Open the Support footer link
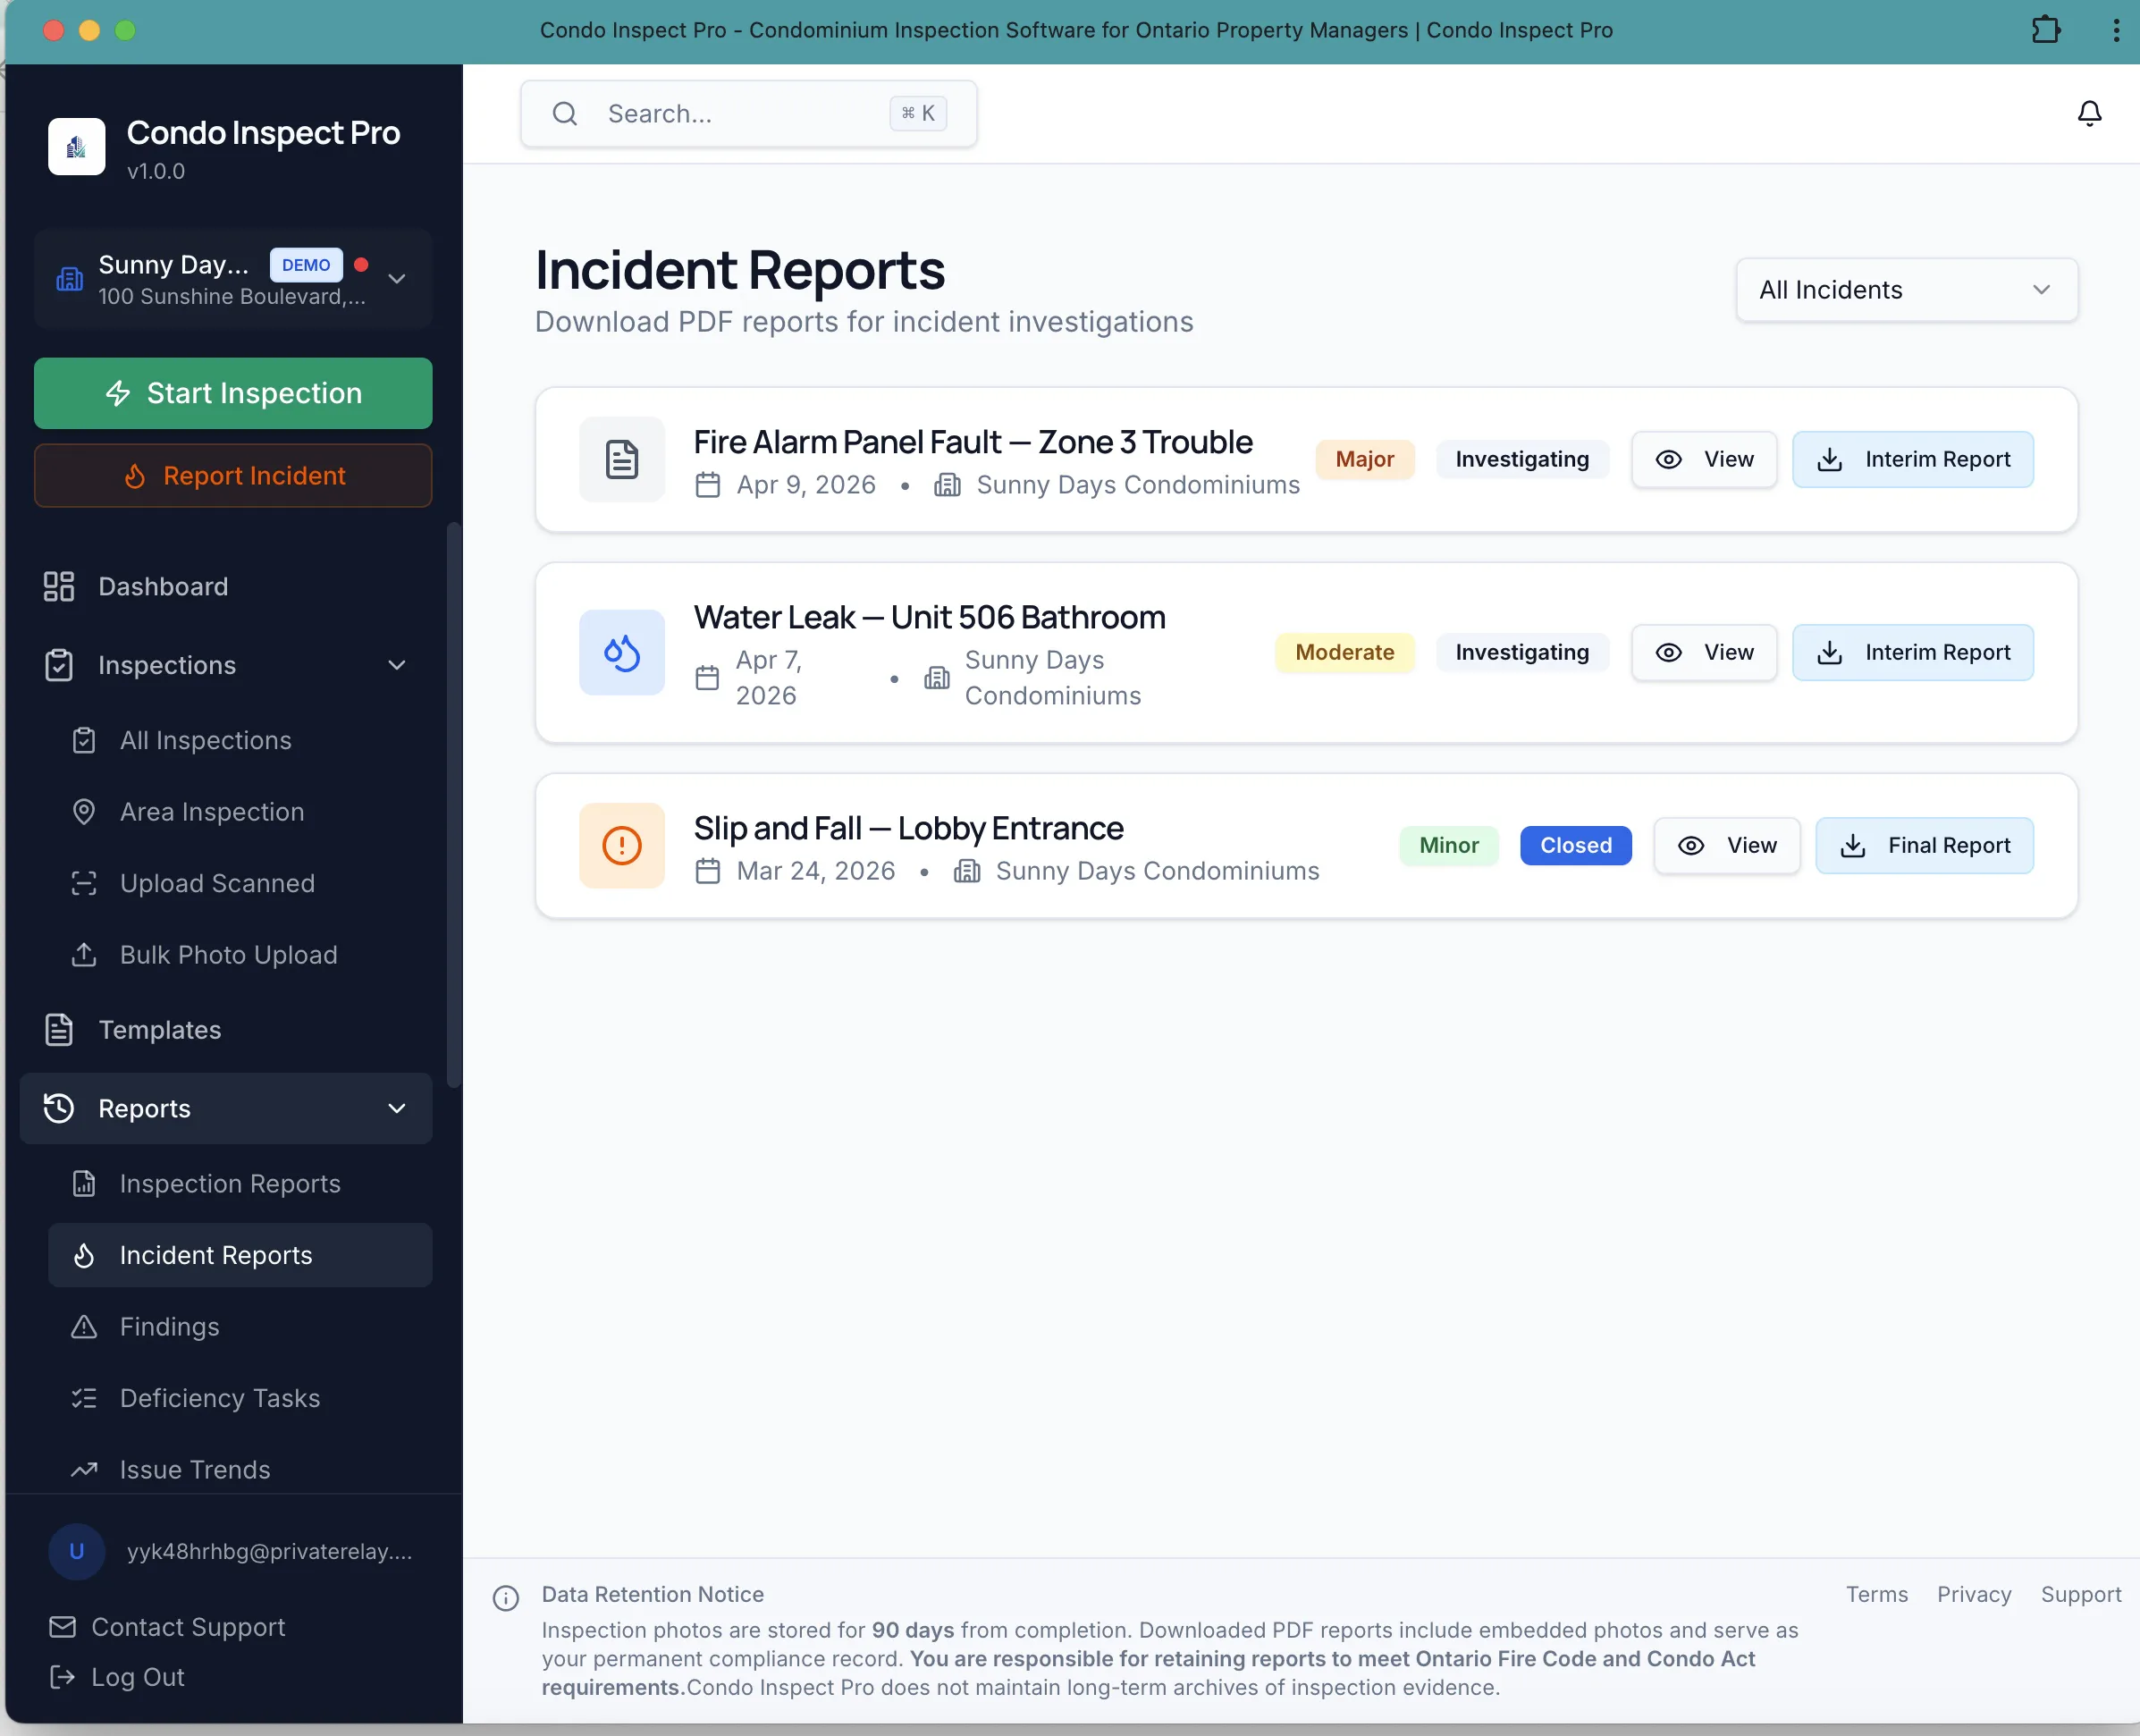 point(2081,1595)
